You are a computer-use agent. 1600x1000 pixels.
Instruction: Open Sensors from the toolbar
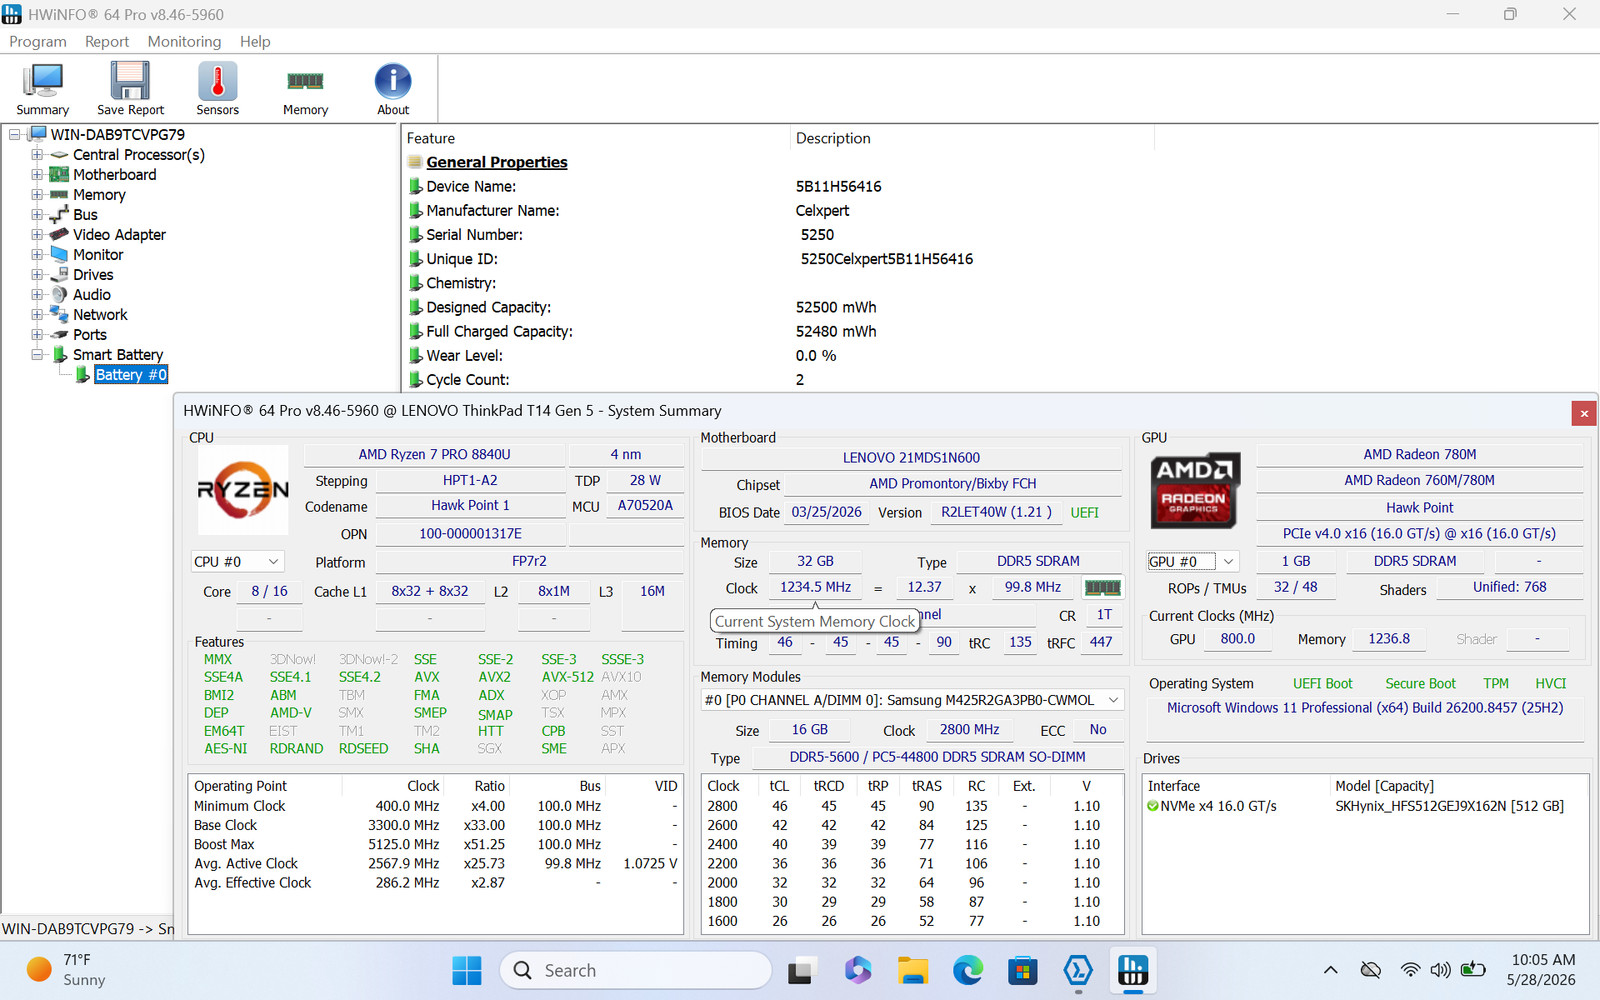point(217,89)
